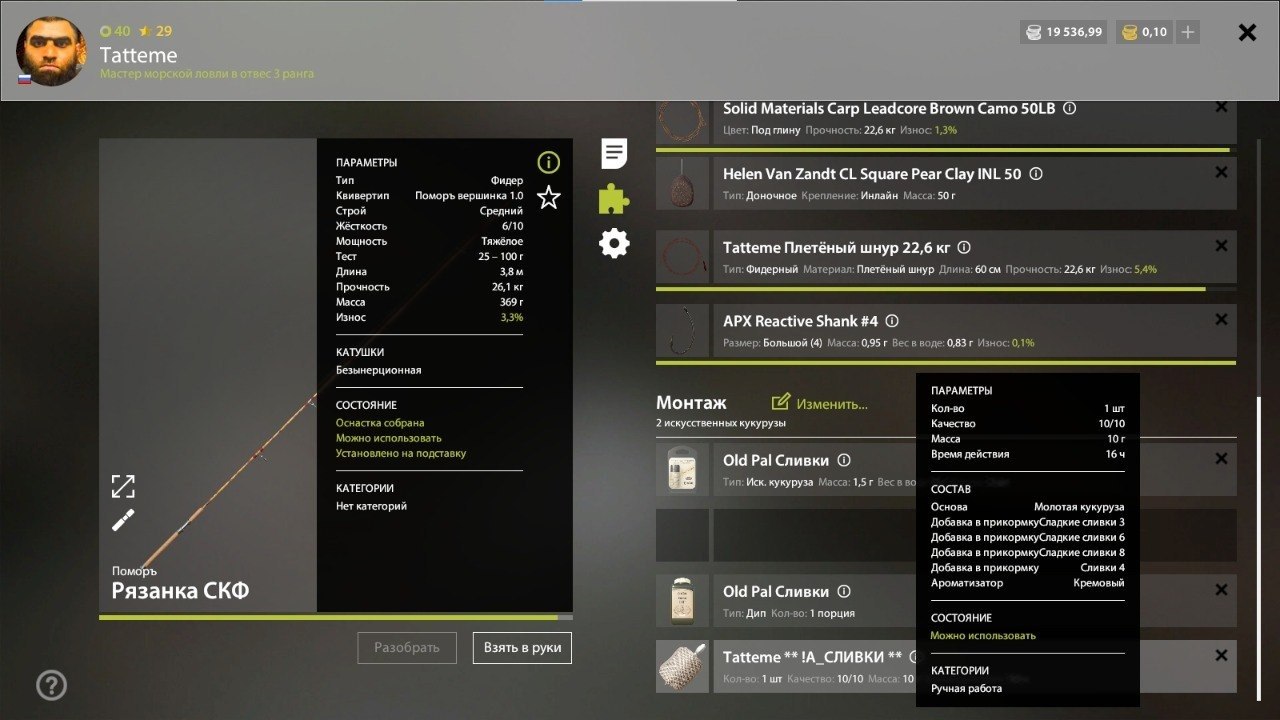Click the Разобрать button

[x=406, y=647]
